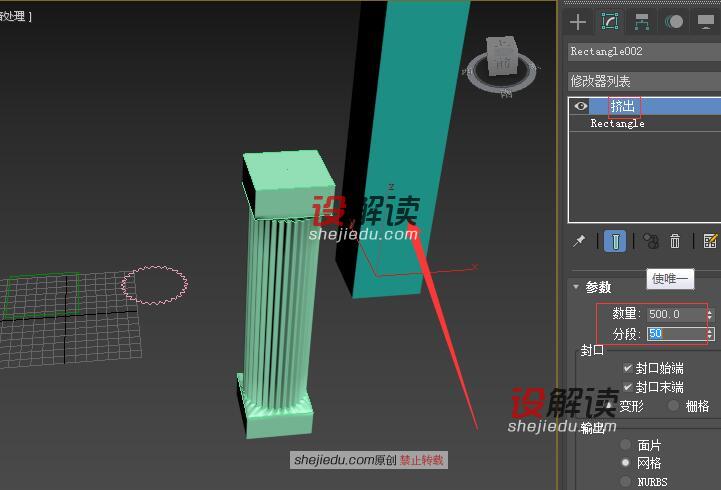Uncheck 封口末端 cap end checkbox
The width and height of the screenshot is (721, 490).
(628, 387)
